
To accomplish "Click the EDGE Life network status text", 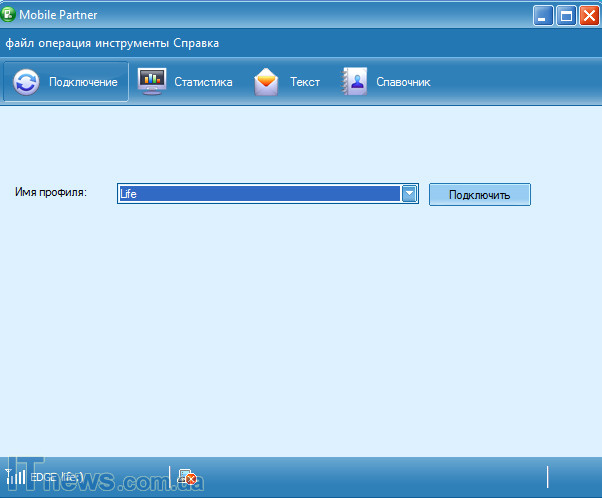I will coord(58,477).
